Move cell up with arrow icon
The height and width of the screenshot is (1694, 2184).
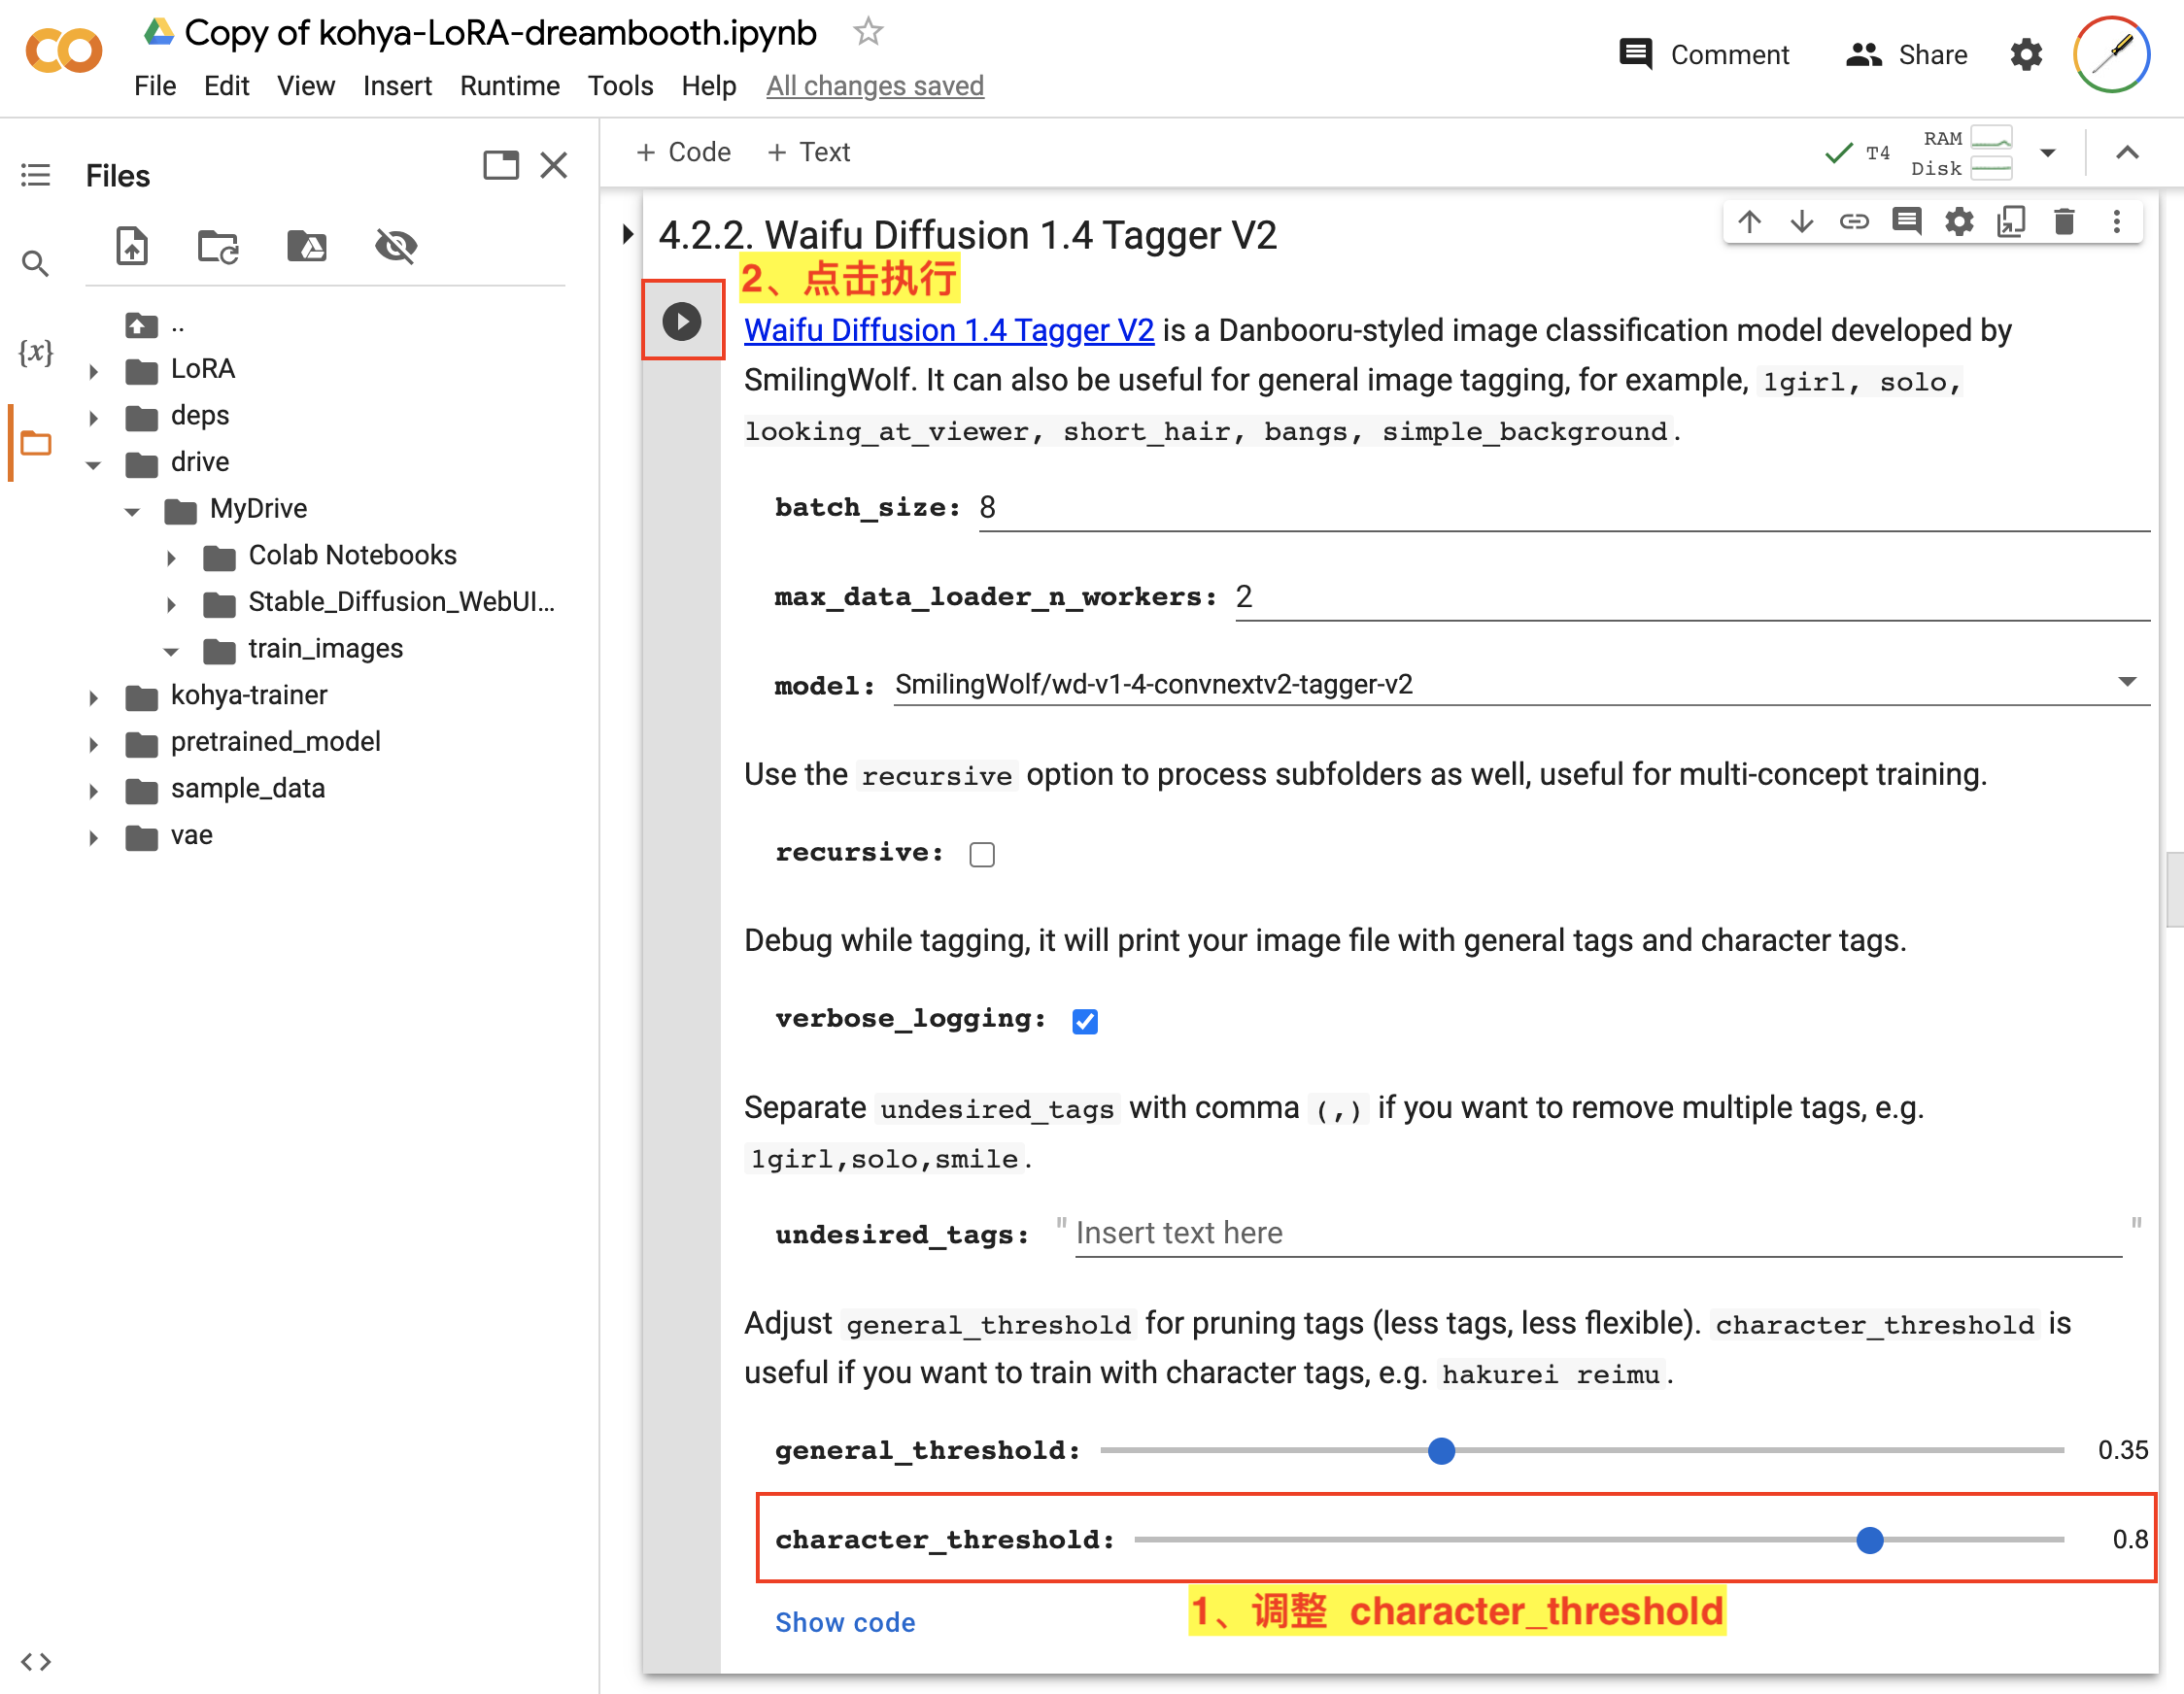coord(1749,221)
